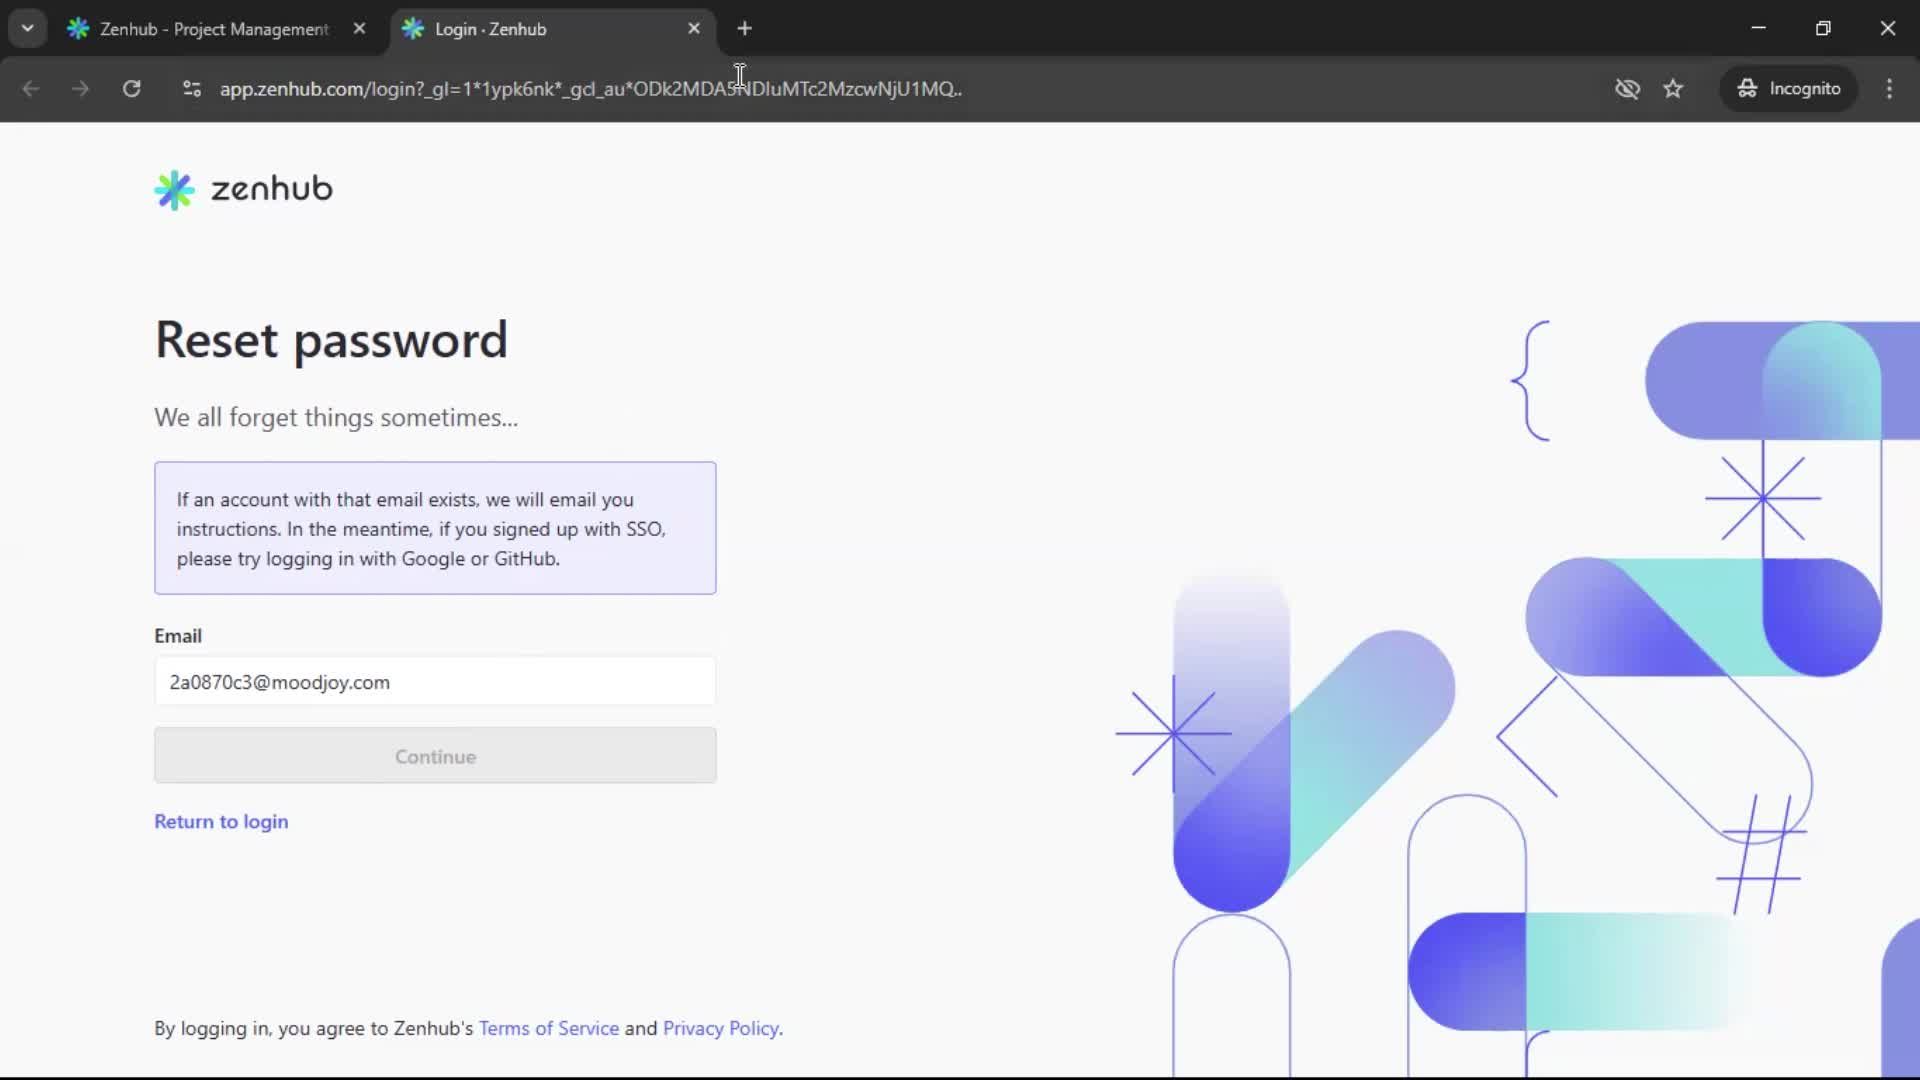The width and height of the screenshot is (1920, 1080).
Task: Bookmark this page with the star icon
Action: point(1674,89)
